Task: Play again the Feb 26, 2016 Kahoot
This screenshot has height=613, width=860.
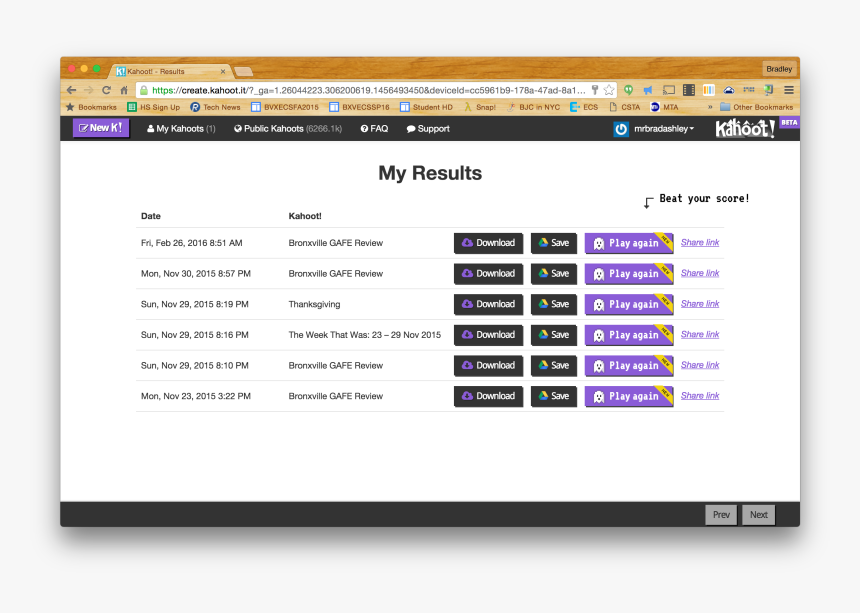Action: (x=629, y=243)
